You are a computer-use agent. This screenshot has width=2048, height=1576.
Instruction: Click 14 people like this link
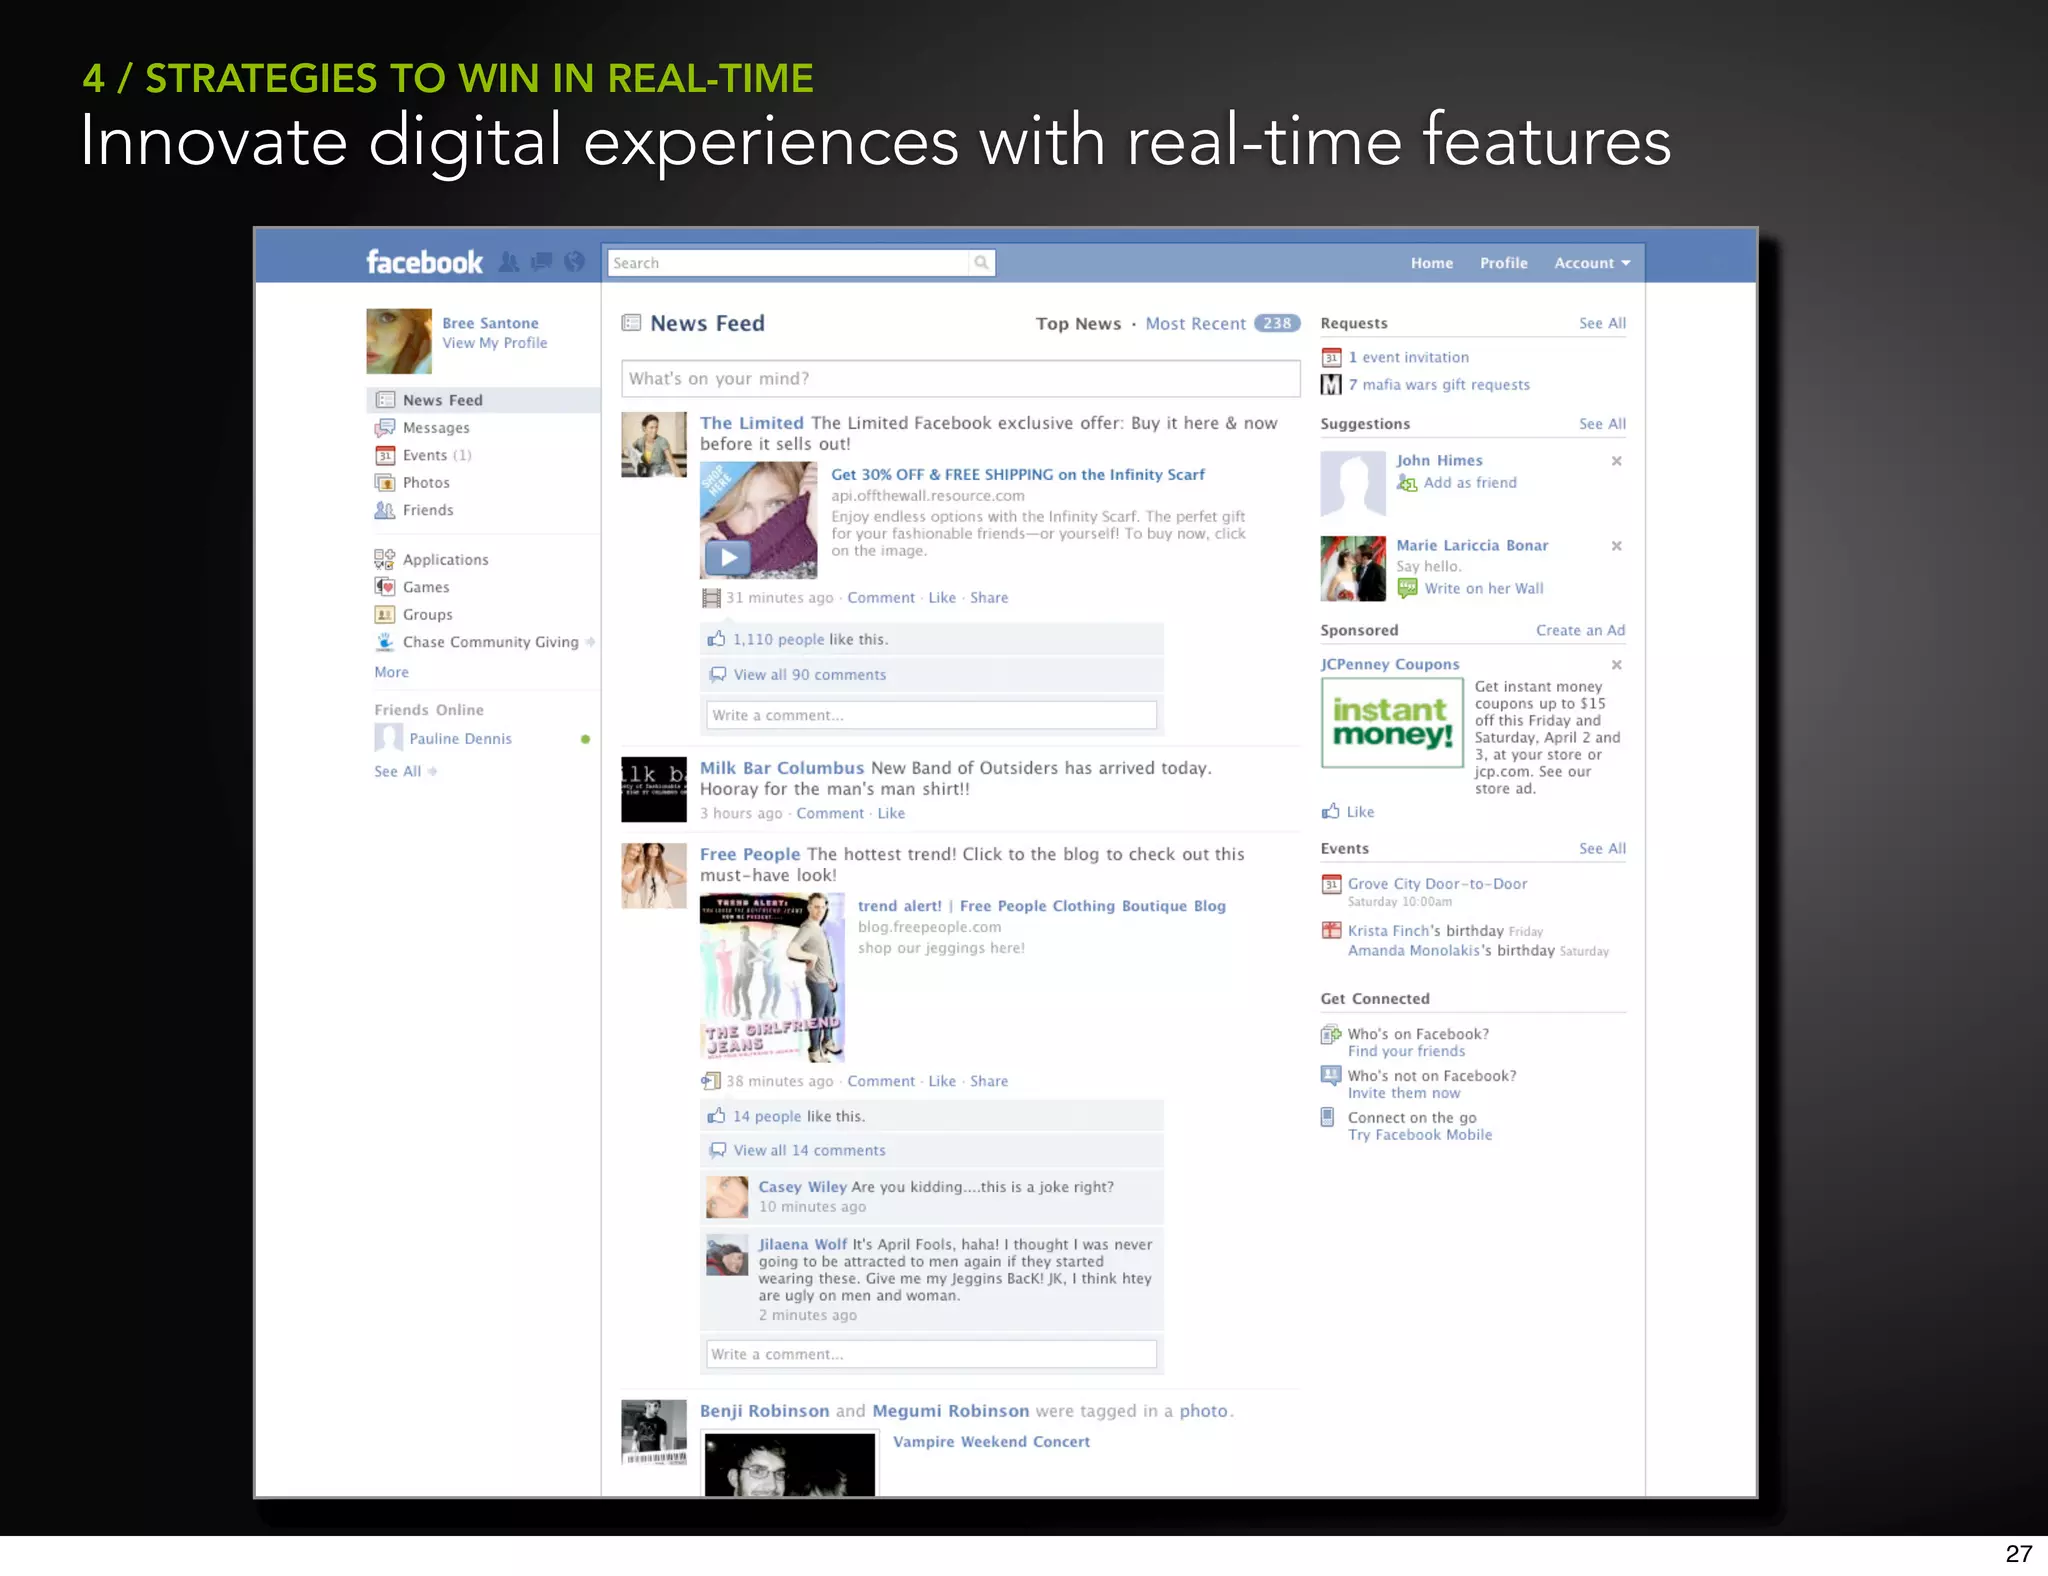coord(766,1116)
